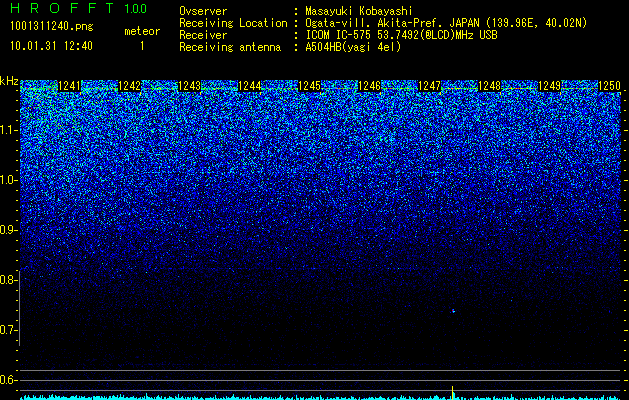Click the 1242 time marker
Image resolution: width=629 pixels, height=400 pixels.
pyautogui.click(x=130, y=86)
